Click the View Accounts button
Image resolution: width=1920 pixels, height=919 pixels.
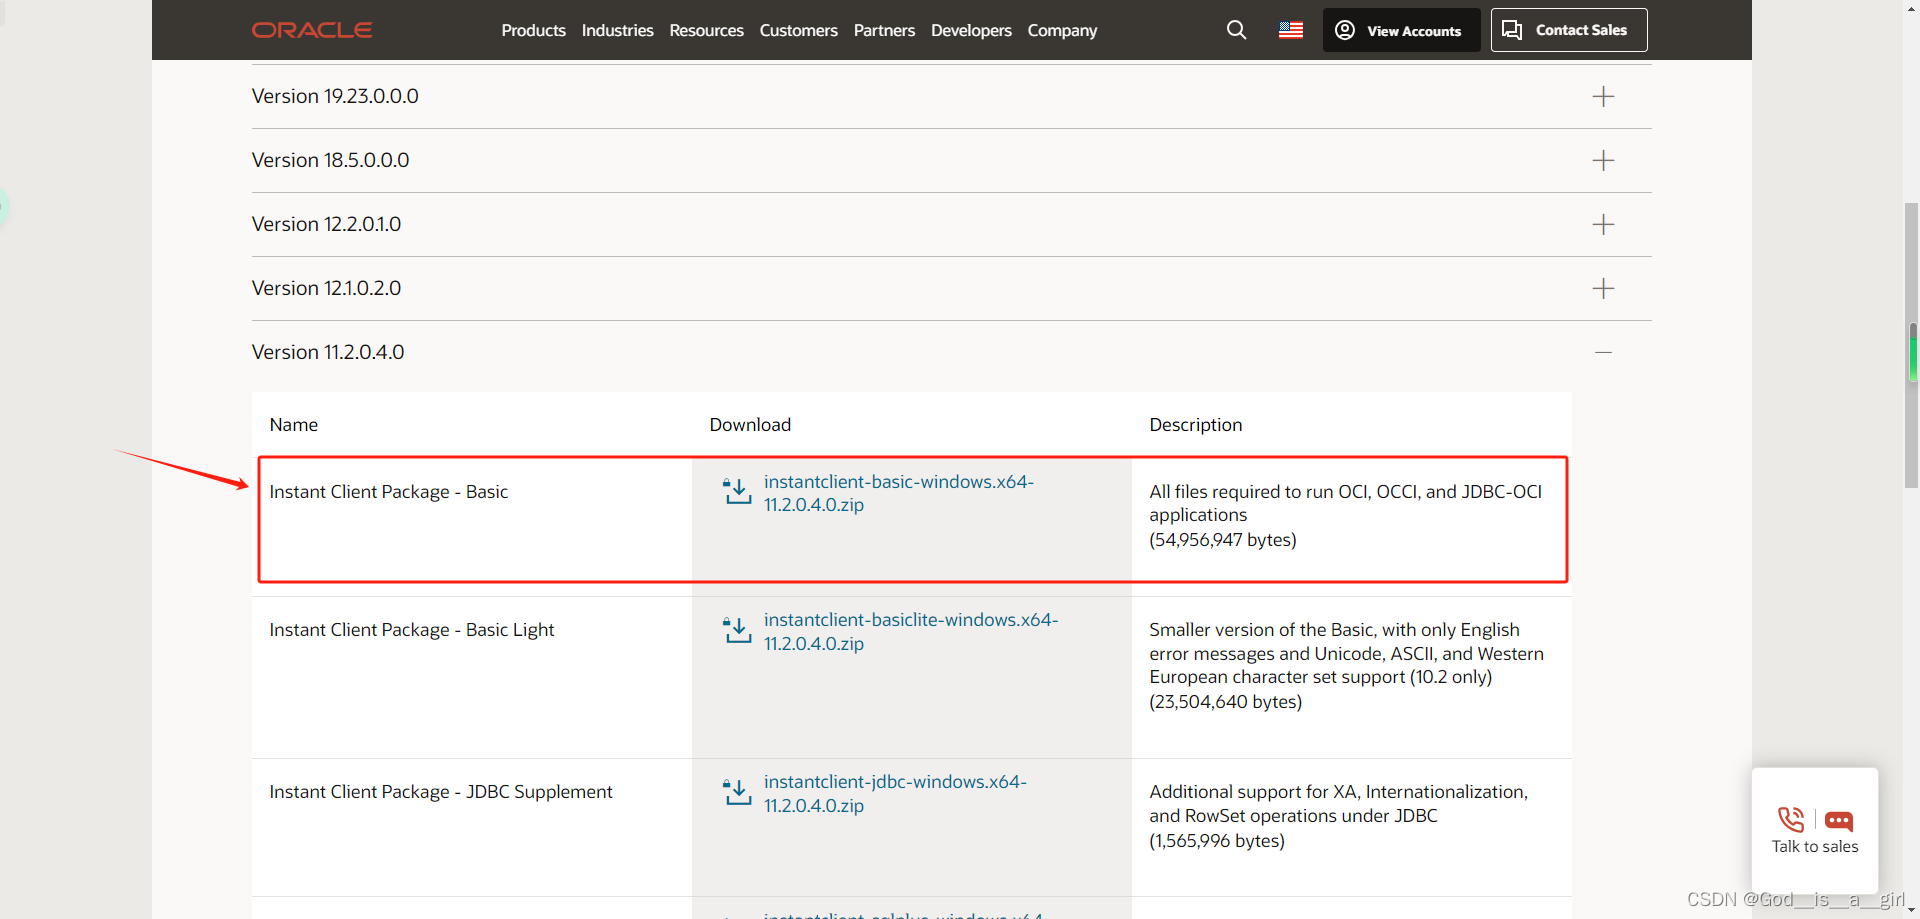pos(1401,30)
